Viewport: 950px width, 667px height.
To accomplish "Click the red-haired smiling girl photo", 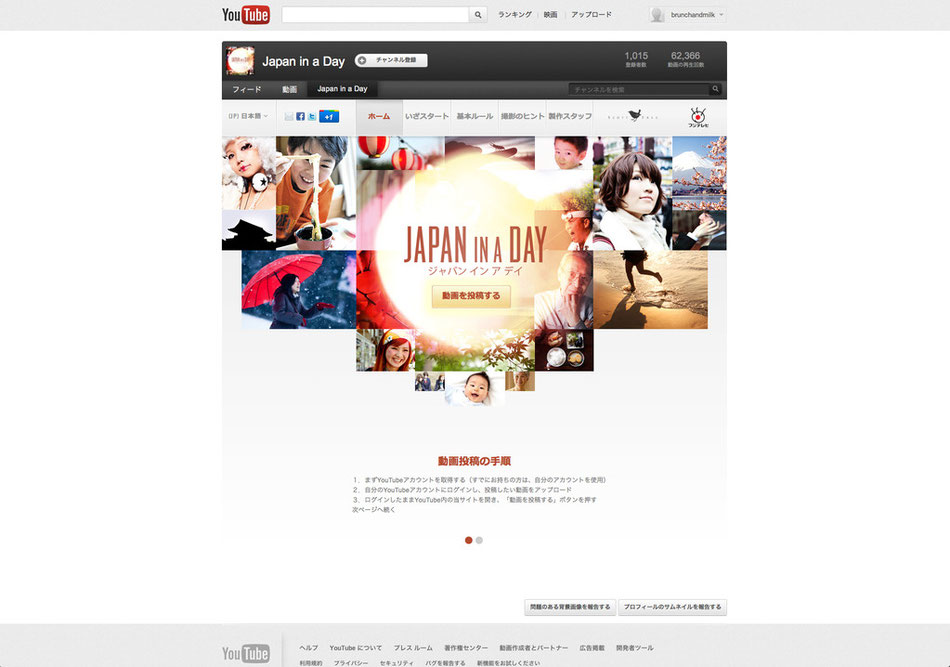I will pyautogui.click(x=385, y=350).
